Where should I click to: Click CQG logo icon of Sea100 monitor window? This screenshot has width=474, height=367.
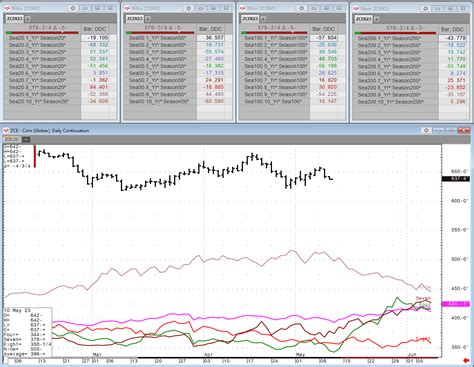click(x=243, y=8)
